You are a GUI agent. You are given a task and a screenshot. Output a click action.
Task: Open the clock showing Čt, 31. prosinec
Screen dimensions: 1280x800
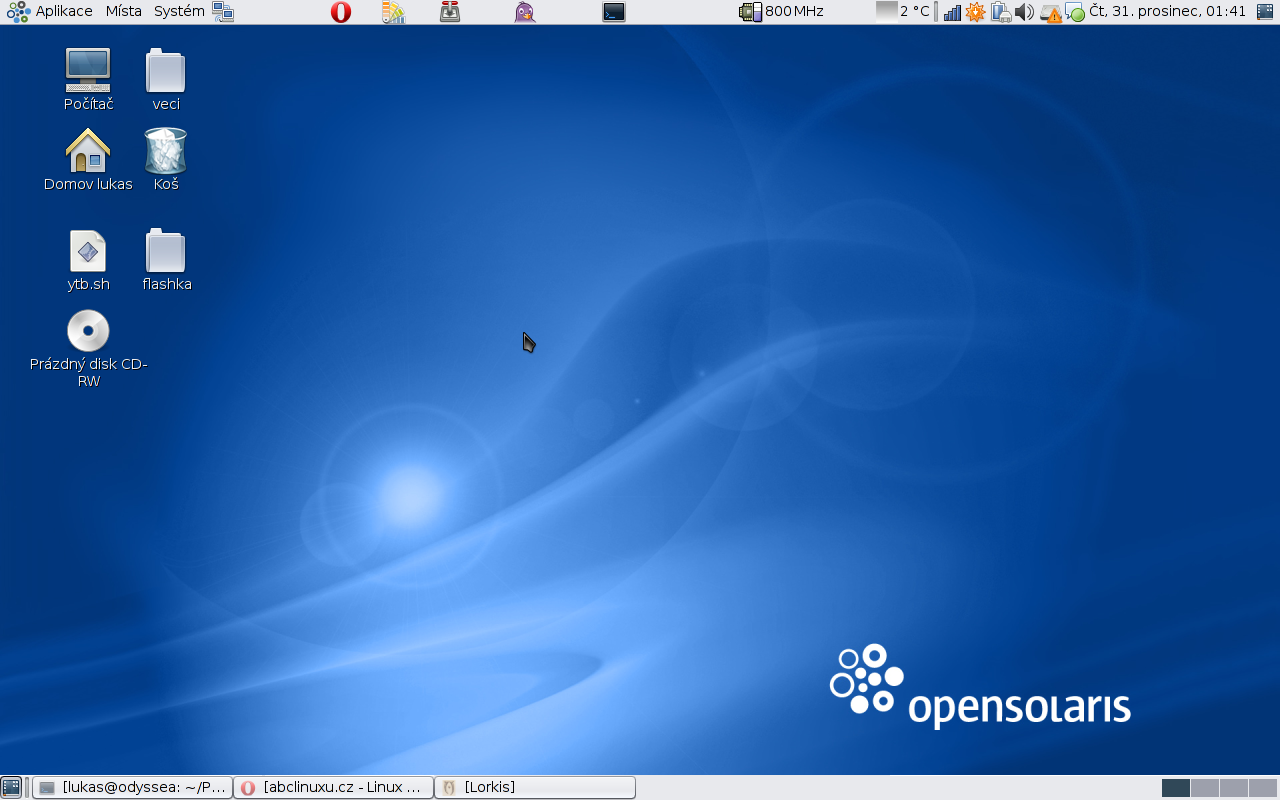pos(1168,11)
